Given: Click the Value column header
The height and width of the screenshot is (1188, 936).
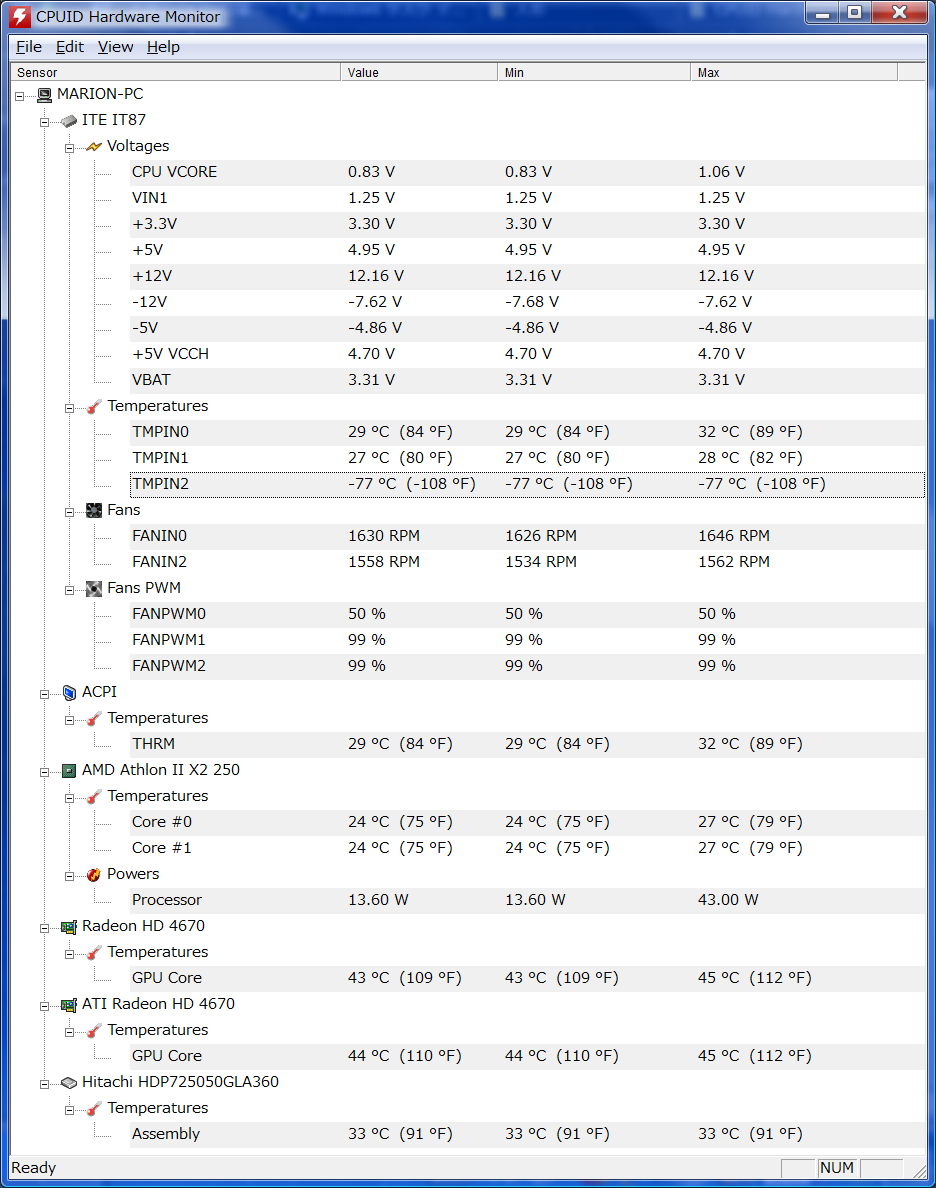Looking at the screenshot, I should click(418, 73).
